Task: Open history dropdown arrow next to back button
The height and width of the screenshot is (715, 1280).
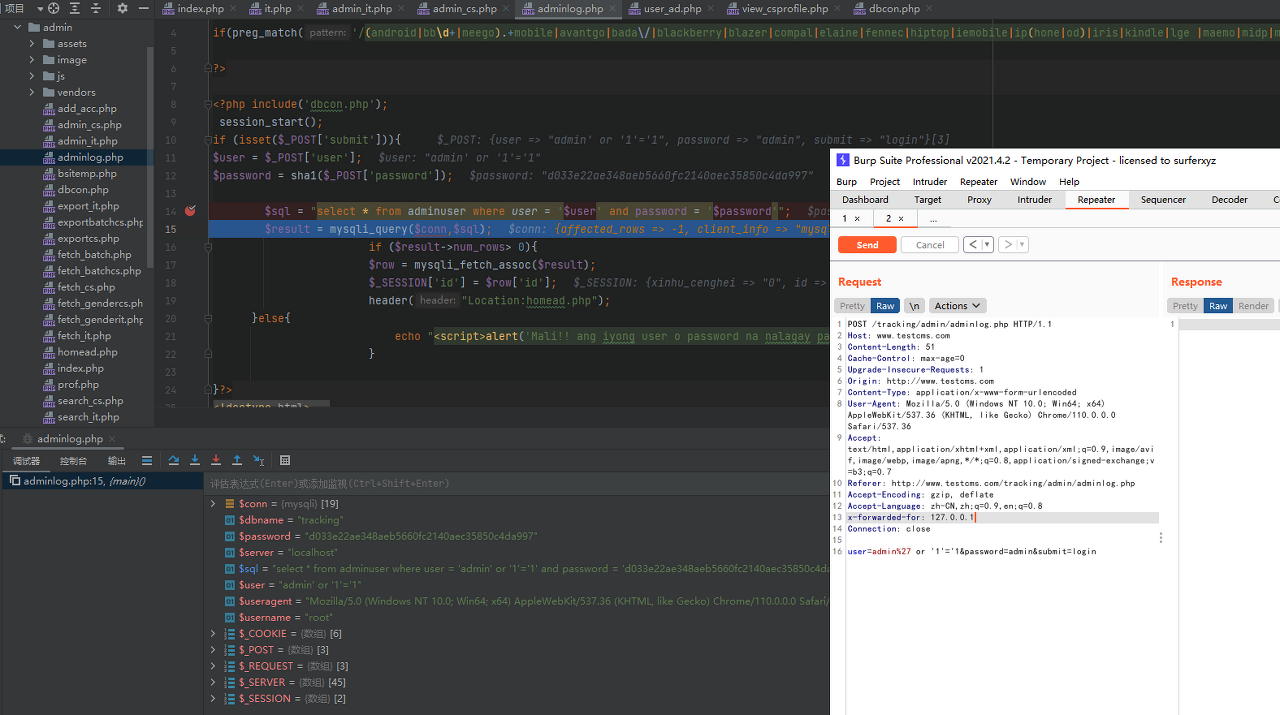Action: pyautogui.click(x=988, y=245)
